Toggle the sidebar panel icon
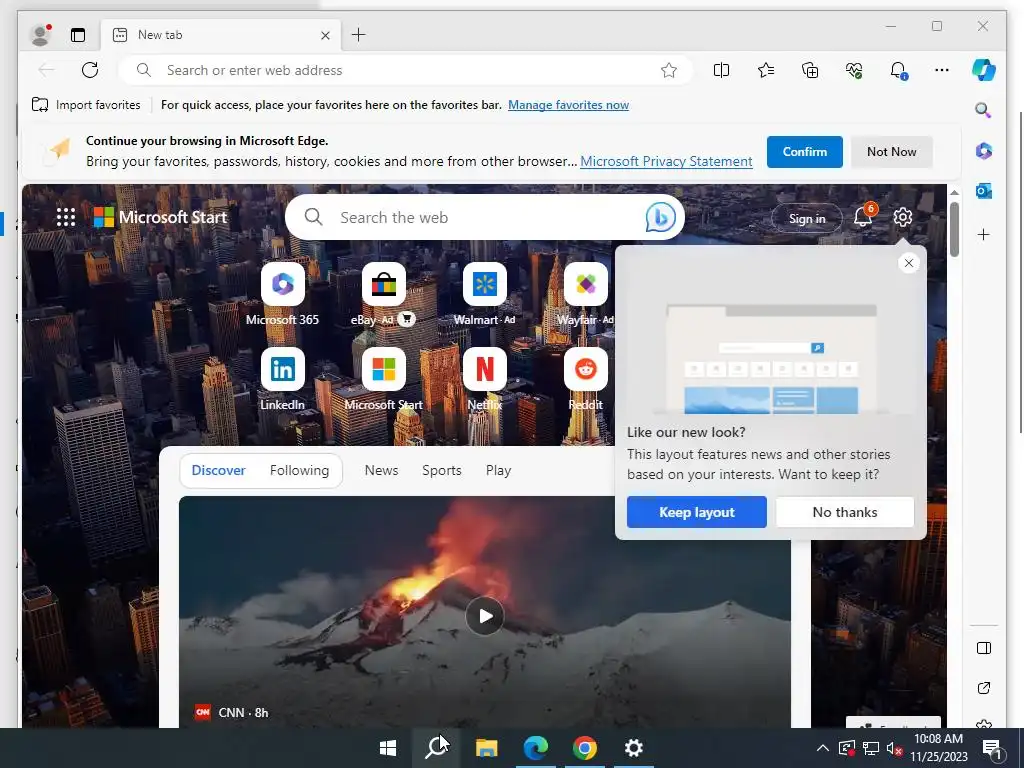The width and height of the screenshot is (1024, 768). click(x=984, y=648)
